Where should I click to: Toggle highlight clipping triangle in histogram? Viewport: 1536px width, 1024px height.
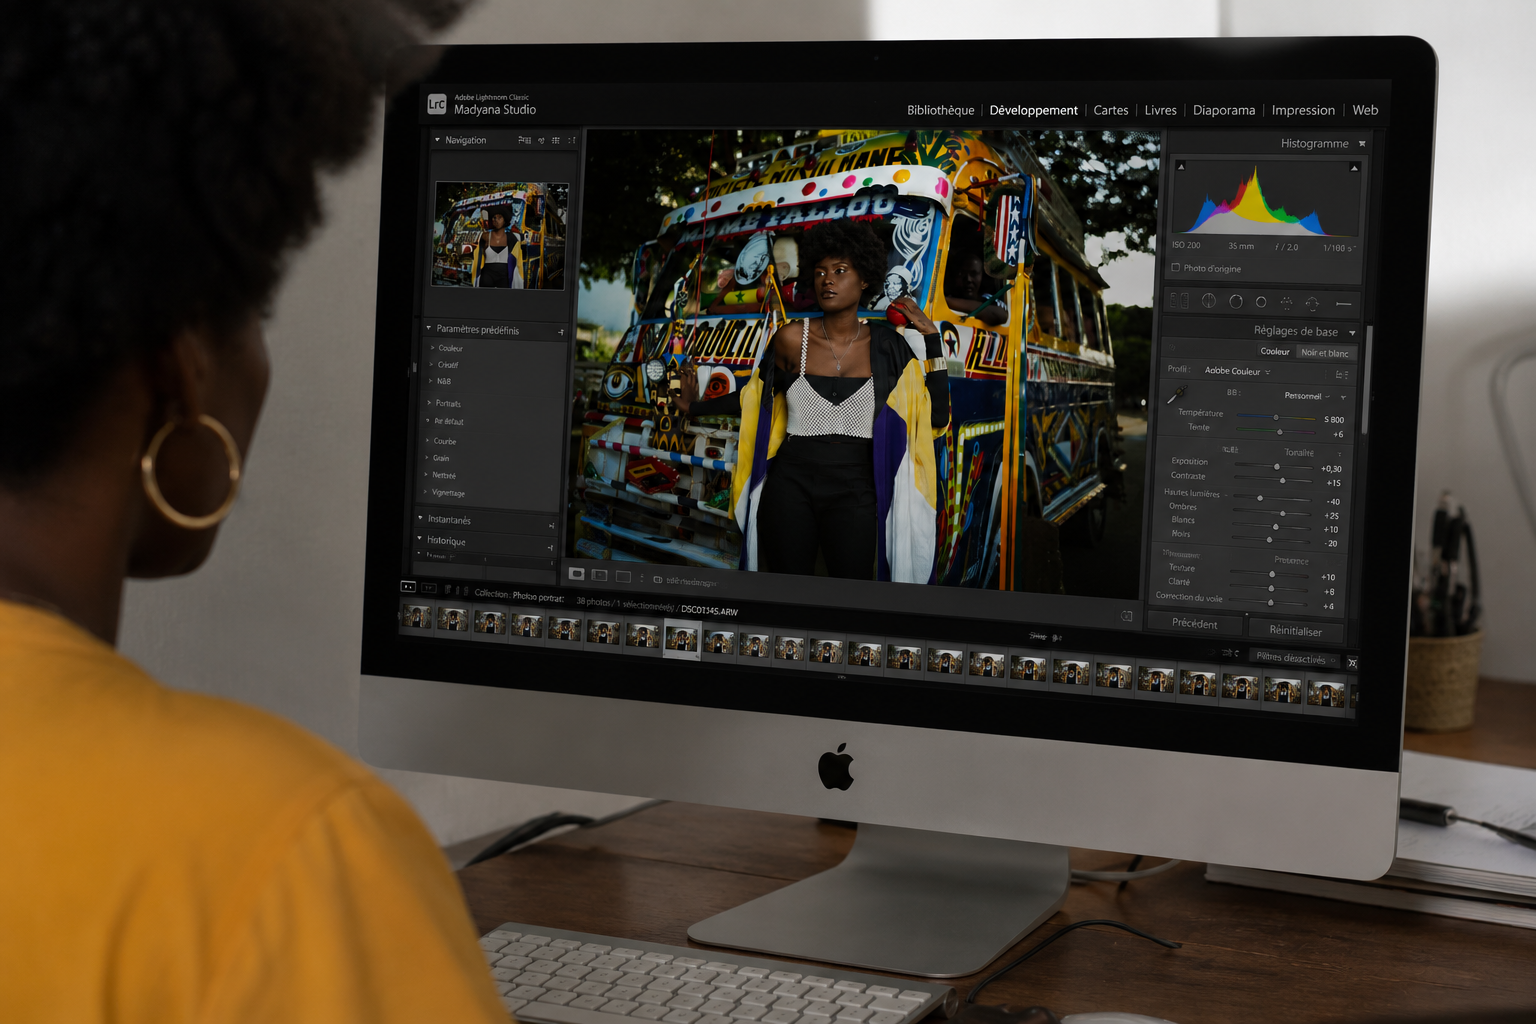(1354, 168)
